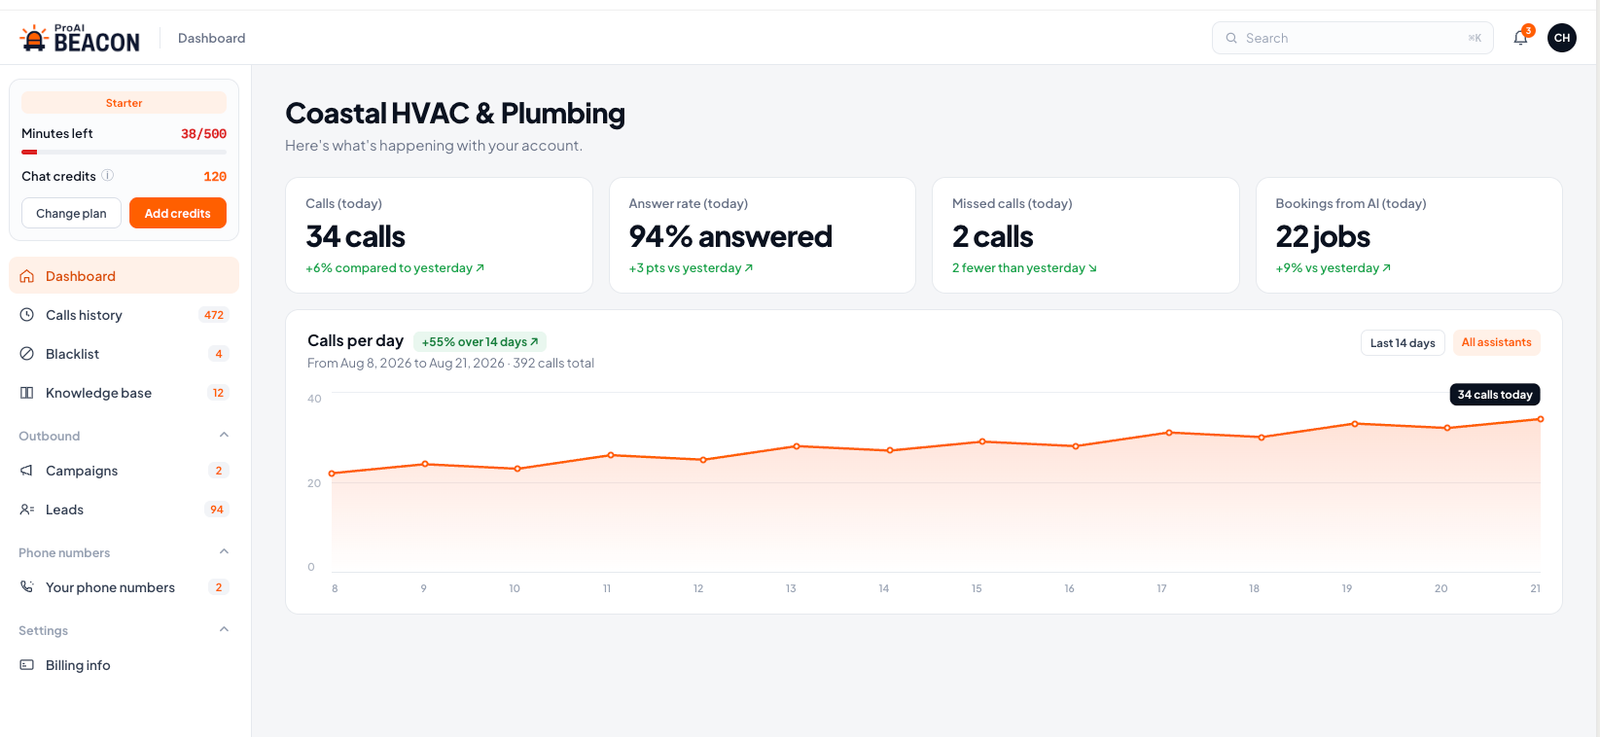Viewport: 1600px width, 737px height.
Task: Select Dashboard in the sidebar
Action: point(124,276)
